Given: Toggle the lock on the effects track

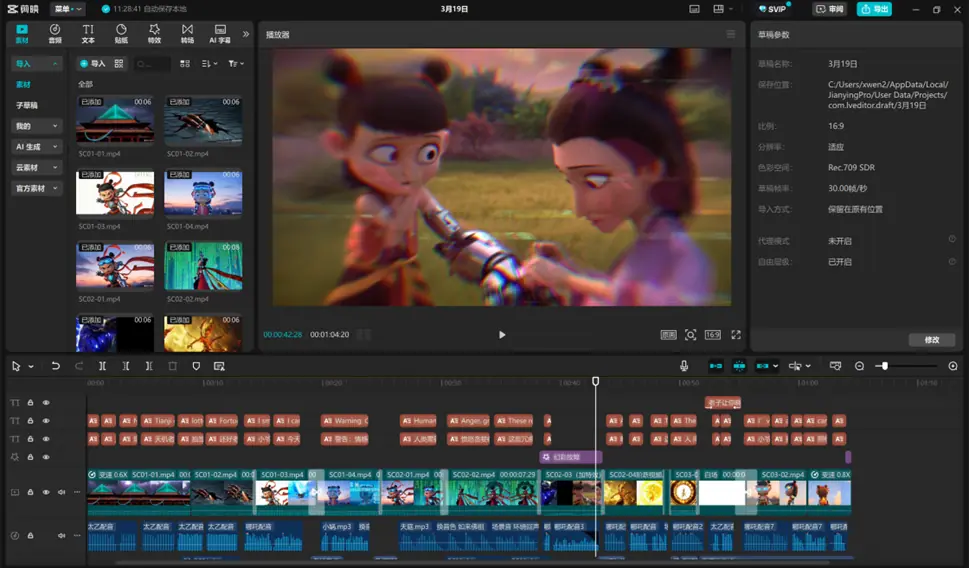Looking at the screenshot, I should (x=30, y=457).
